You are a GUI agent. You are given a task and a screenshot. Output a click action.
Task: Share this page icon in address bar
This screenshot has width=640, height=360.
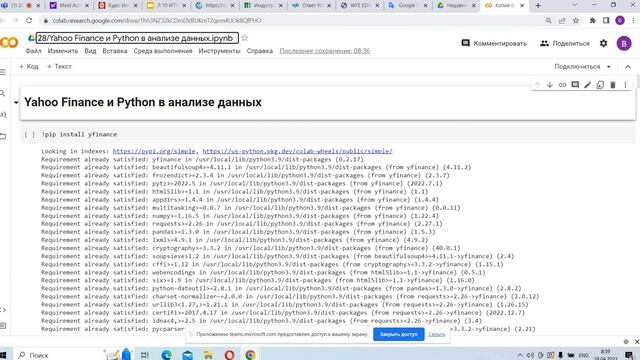pyautogui.click(x=562, y=20)
